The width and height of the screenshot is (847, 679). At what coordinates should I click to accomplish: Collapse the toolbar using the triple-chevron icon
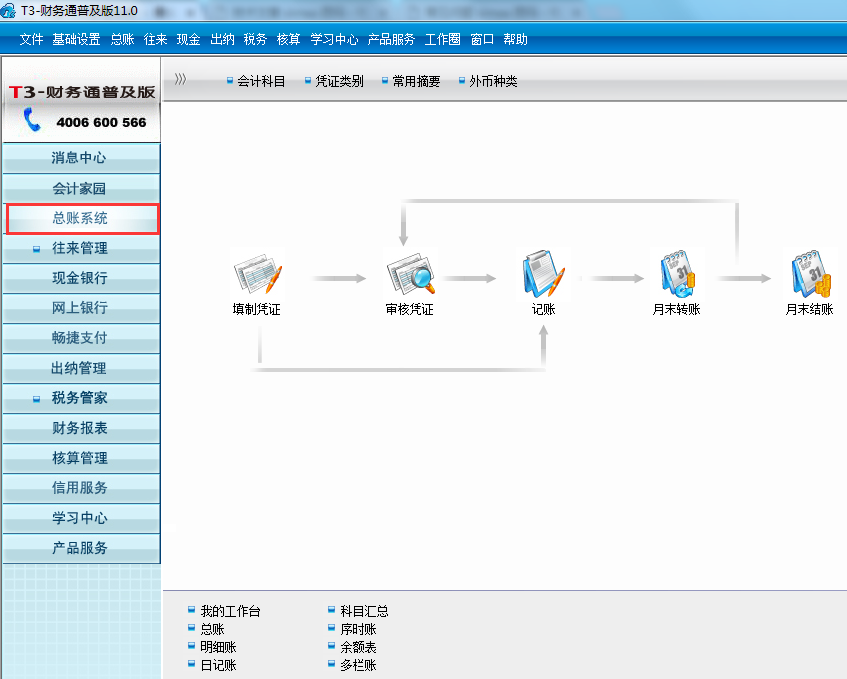point(180,80)
